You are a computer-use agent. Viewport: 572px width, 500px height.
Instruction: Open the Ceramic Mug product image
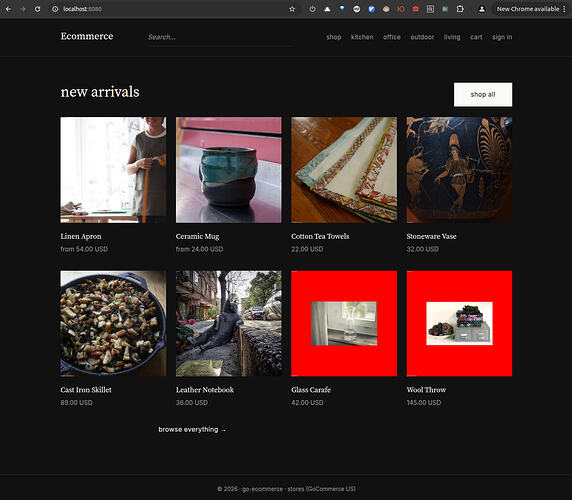coord(229,170)
